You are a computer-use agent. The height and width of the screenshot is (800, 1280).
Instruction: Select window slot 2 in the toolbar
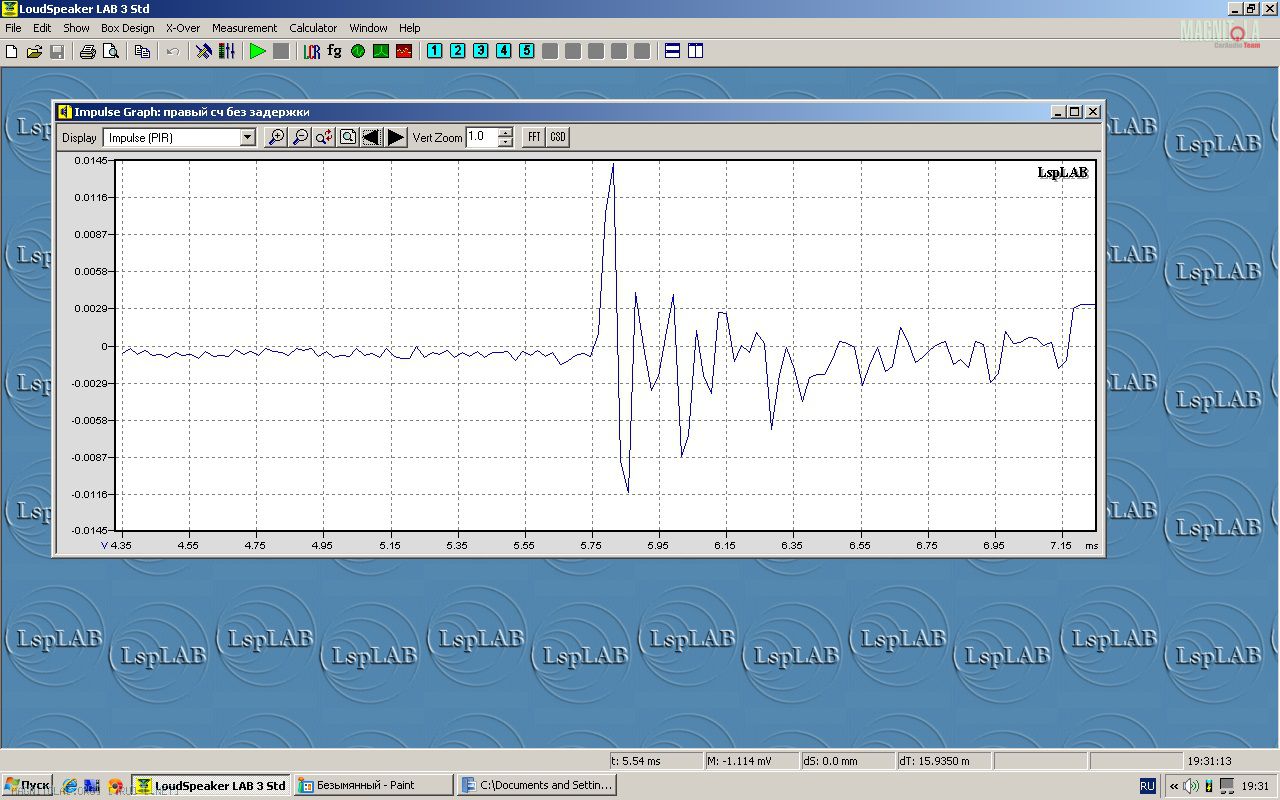click(x=457, y=51)
